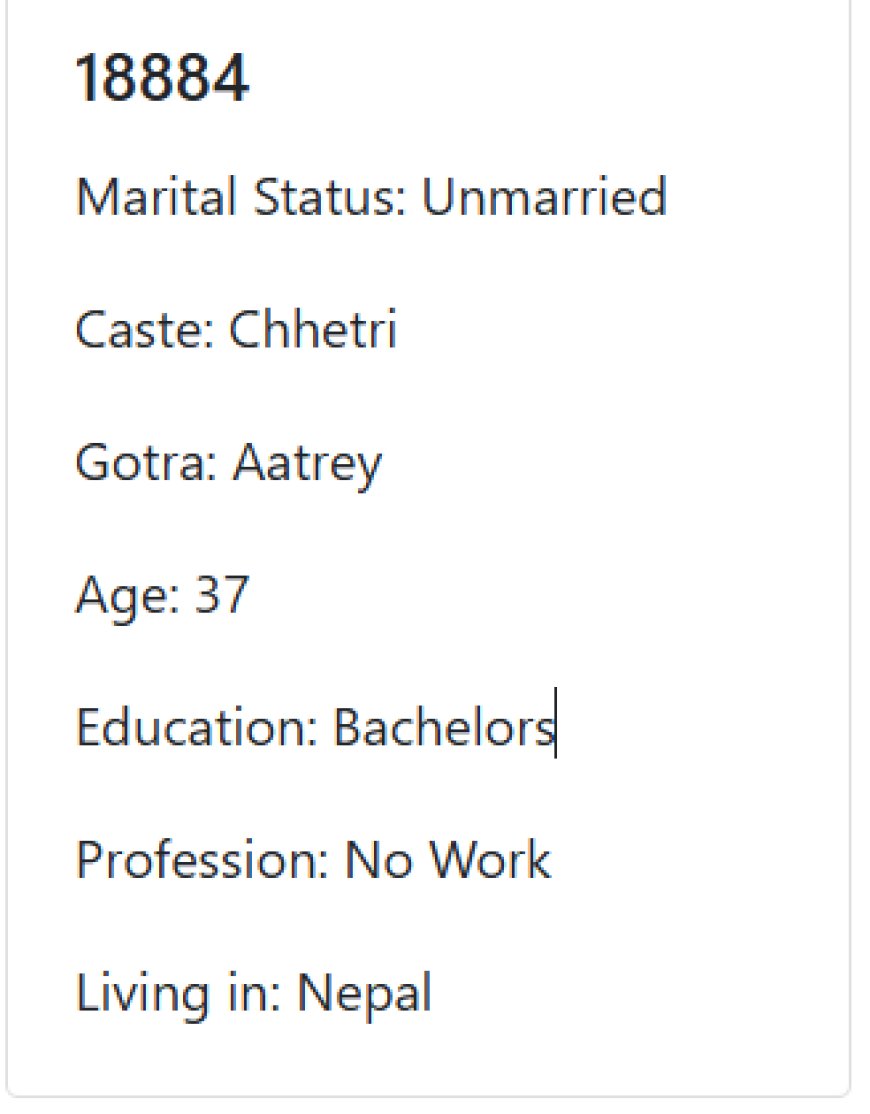This screenshot has height=1114, width=870.
Task: Select the "Unmarried" marital status value
Action: pyautogui.click(x=544, y=196)
